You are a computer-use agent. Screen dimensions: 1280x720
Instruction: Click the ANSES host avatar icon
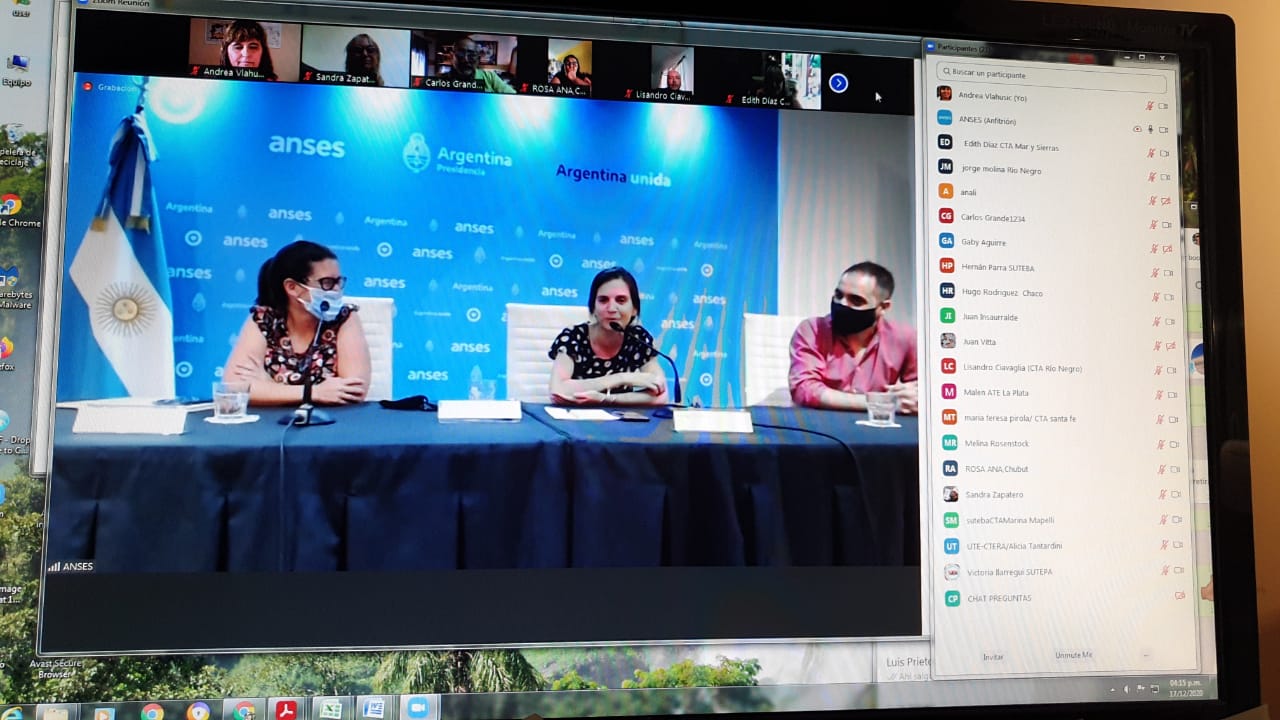944,117
